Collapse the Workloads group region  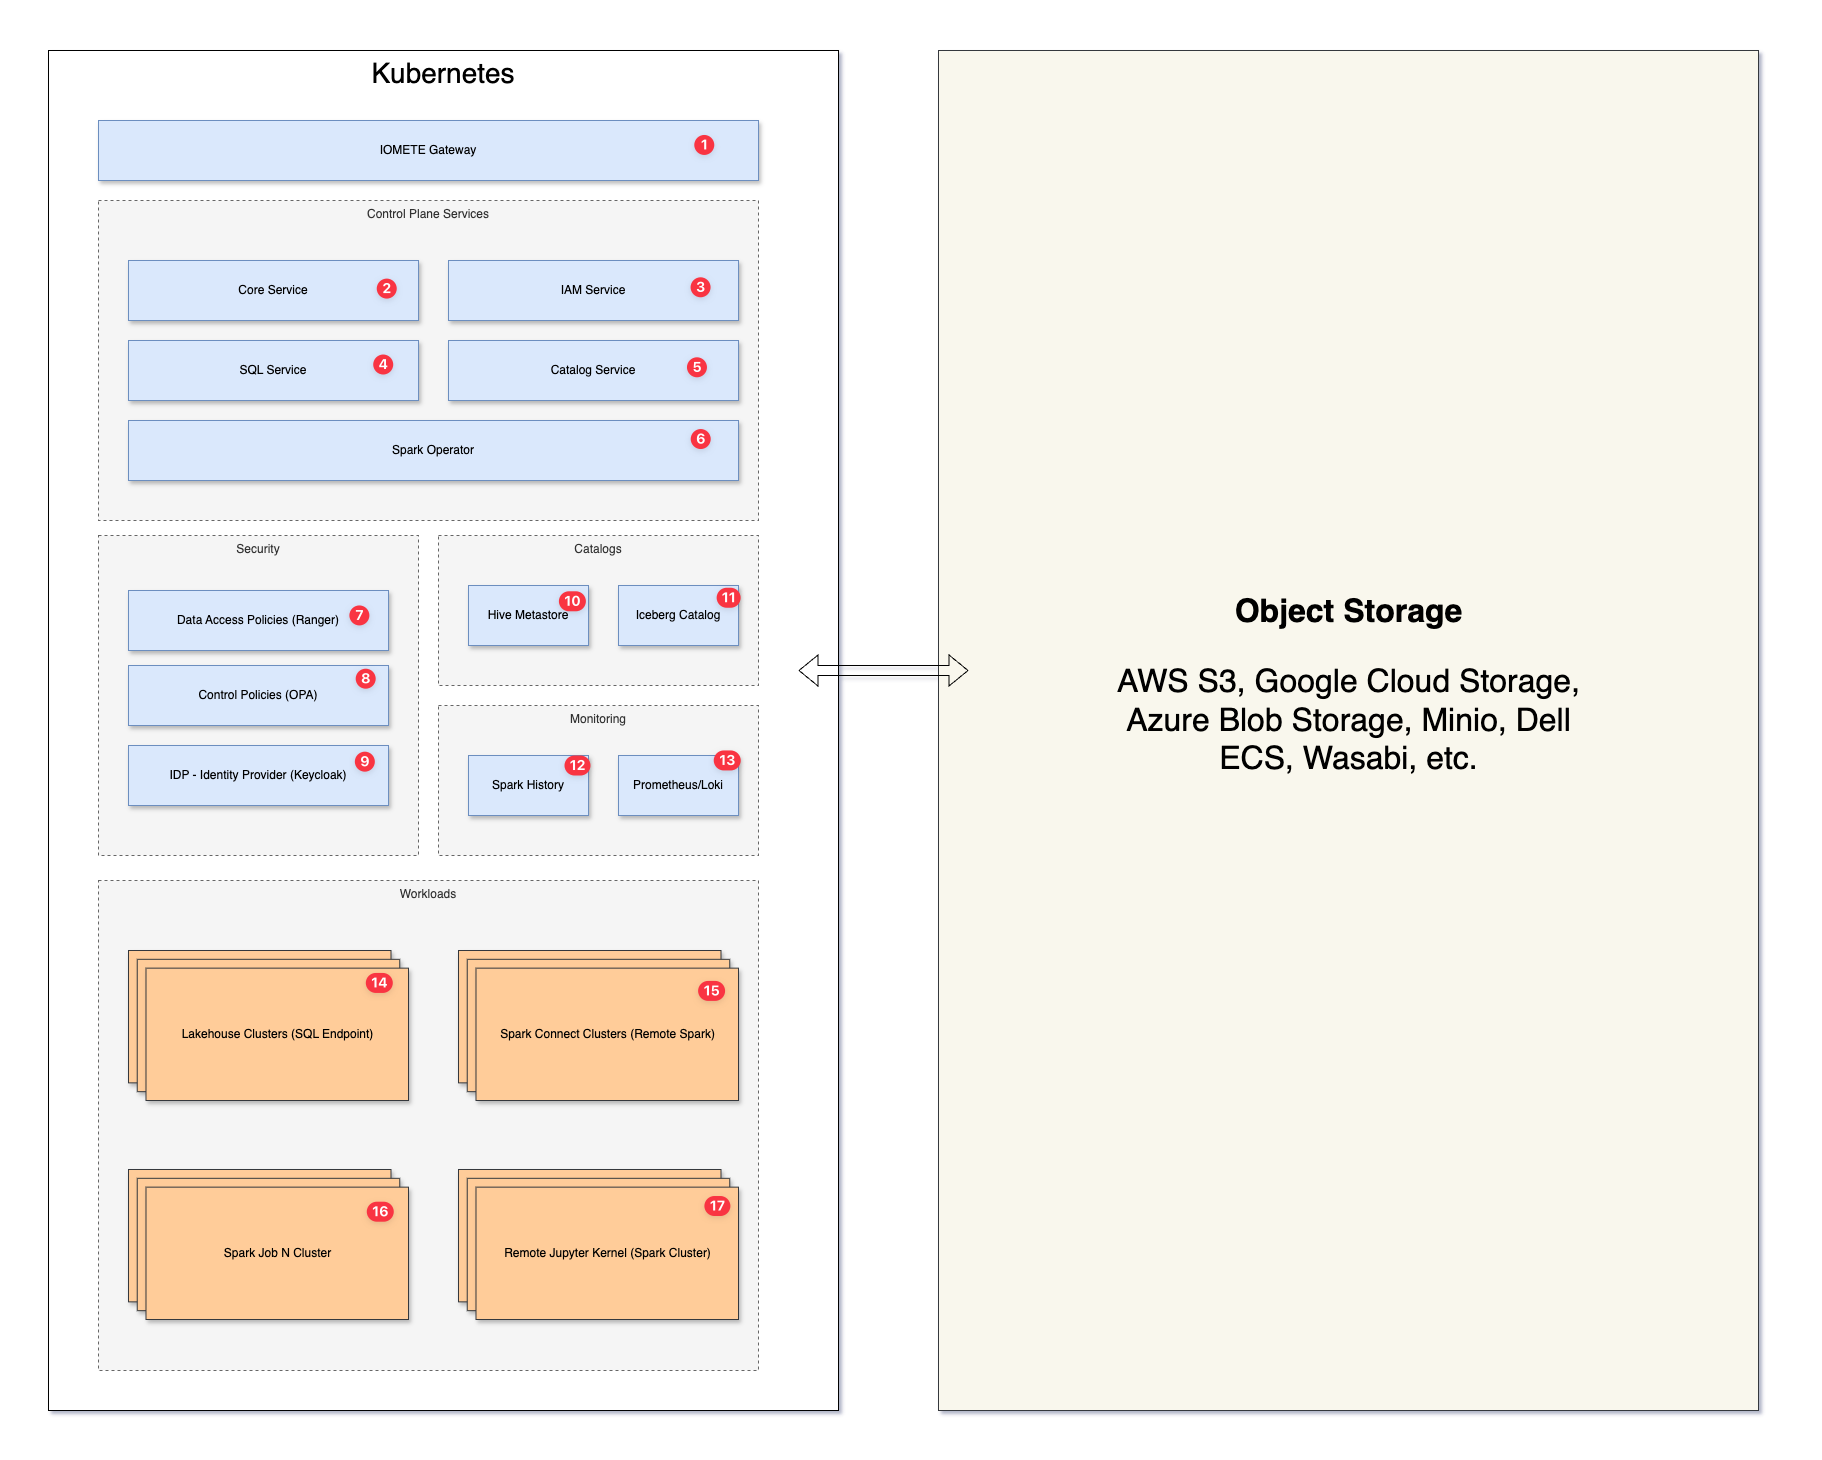click(427, 893)
